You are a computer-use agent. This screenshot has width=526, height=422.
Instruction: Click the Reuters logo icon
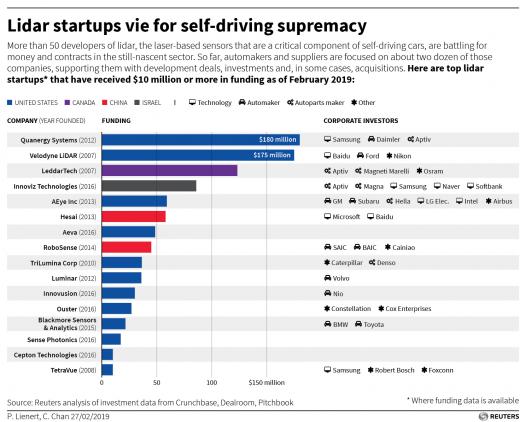click(x=483, y=416)
